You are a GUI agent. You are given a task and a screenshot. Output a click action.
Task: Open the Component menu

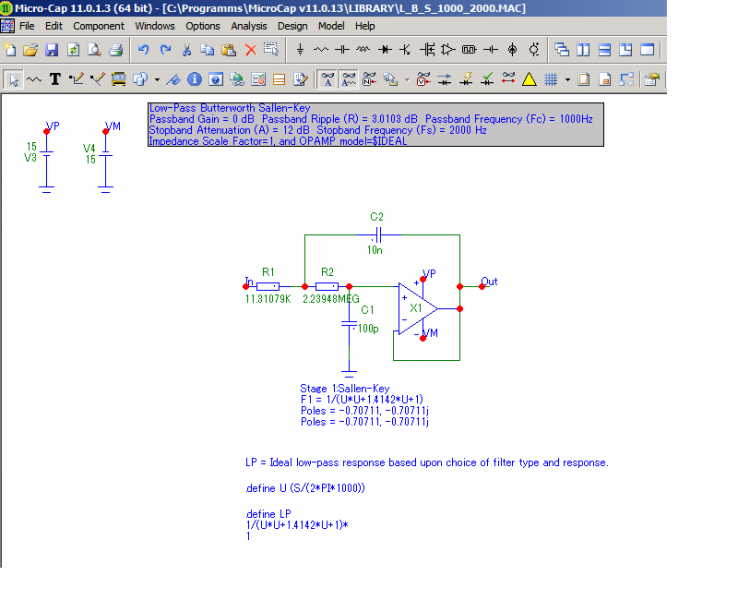[x=98, y=25]
